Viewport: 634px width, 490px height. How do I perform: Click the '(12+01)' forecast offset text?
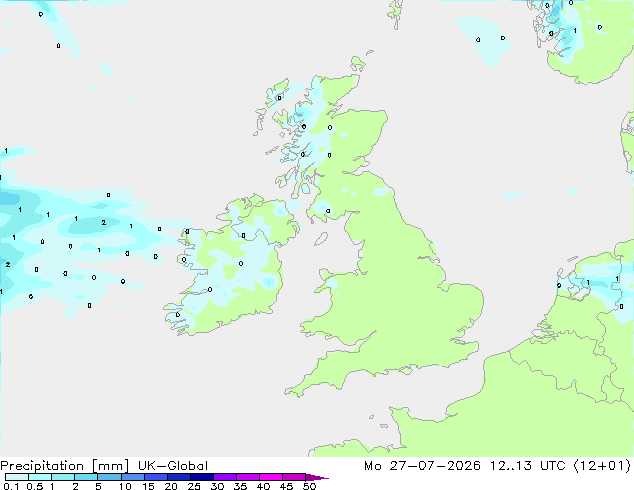tap(602, 466)
